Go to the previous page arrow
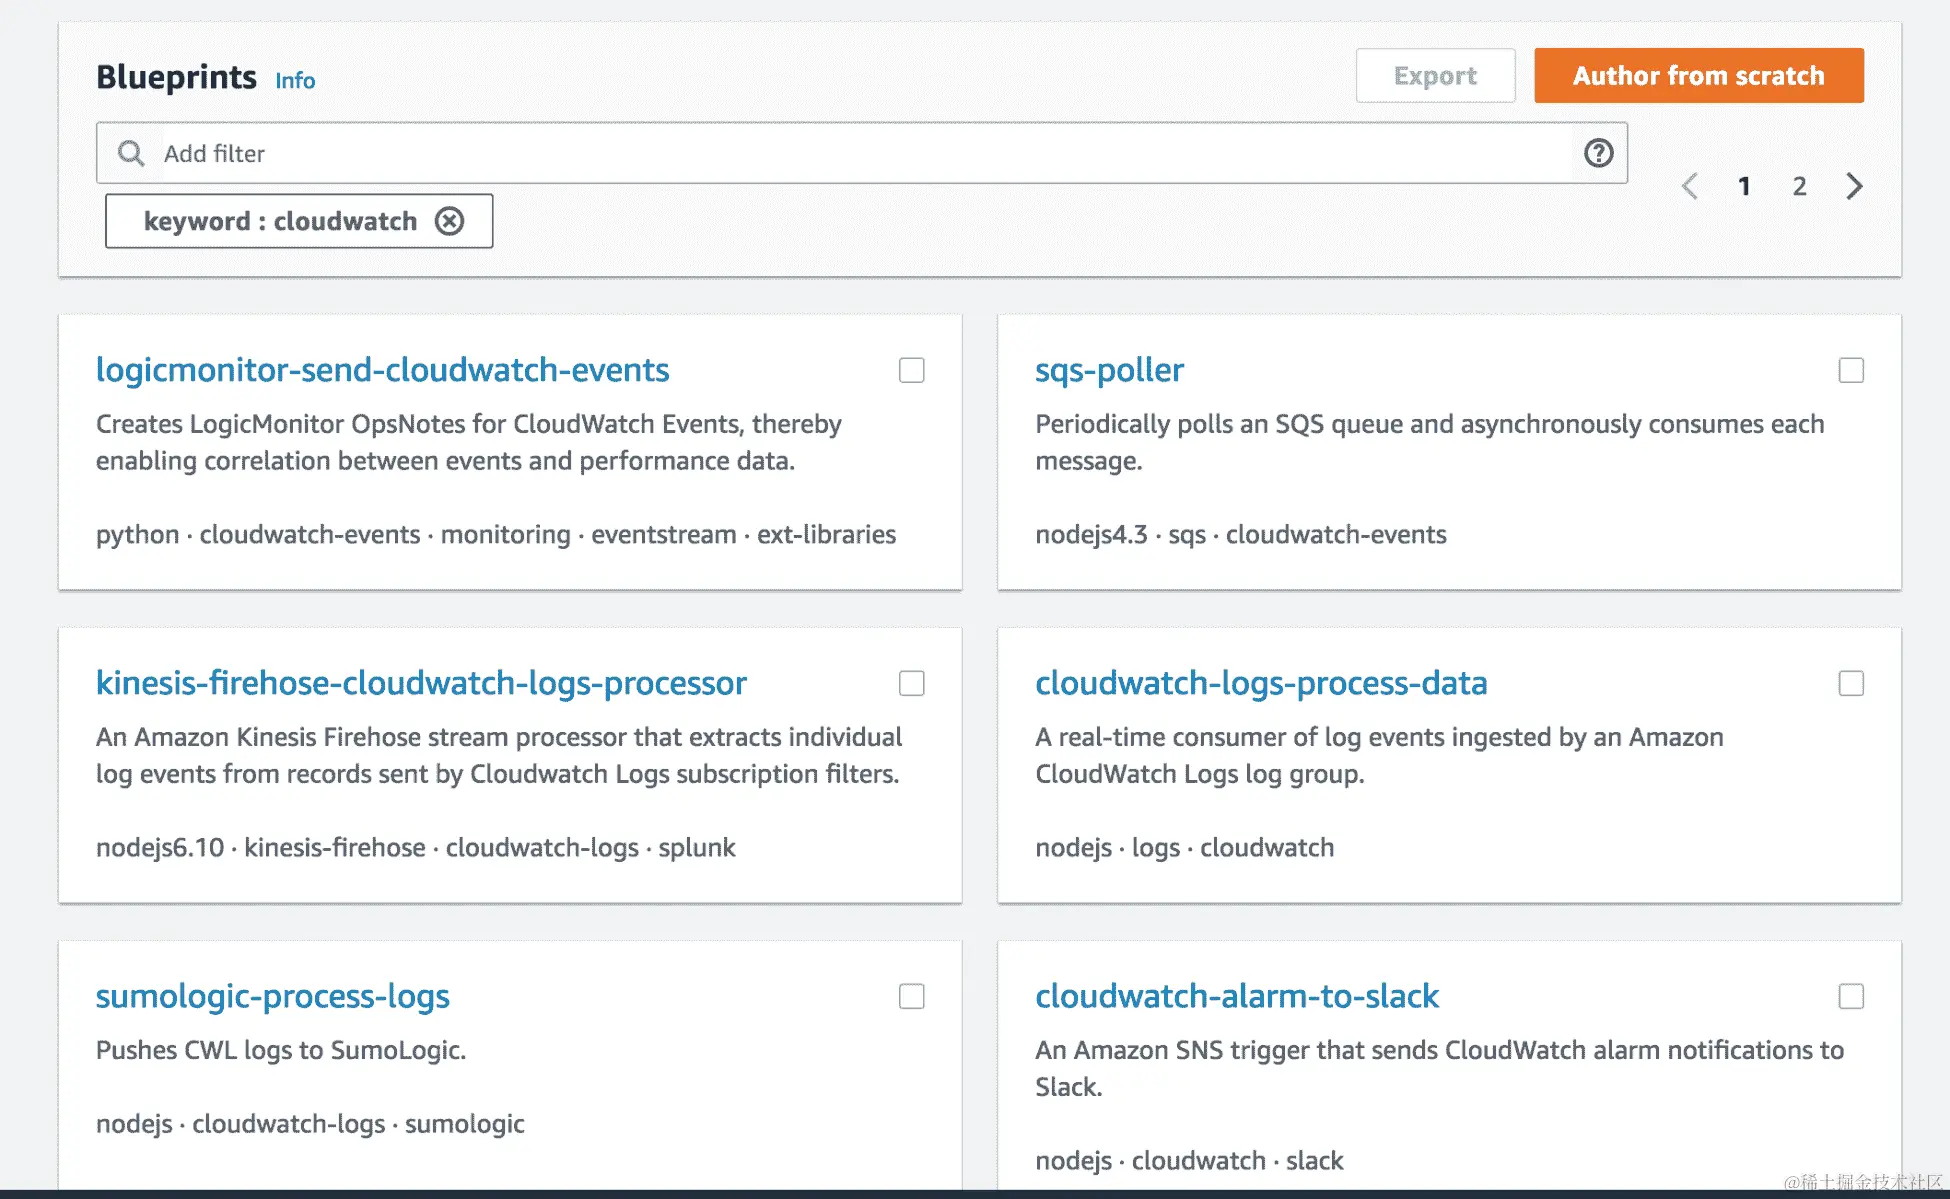 coord(1690,186)
